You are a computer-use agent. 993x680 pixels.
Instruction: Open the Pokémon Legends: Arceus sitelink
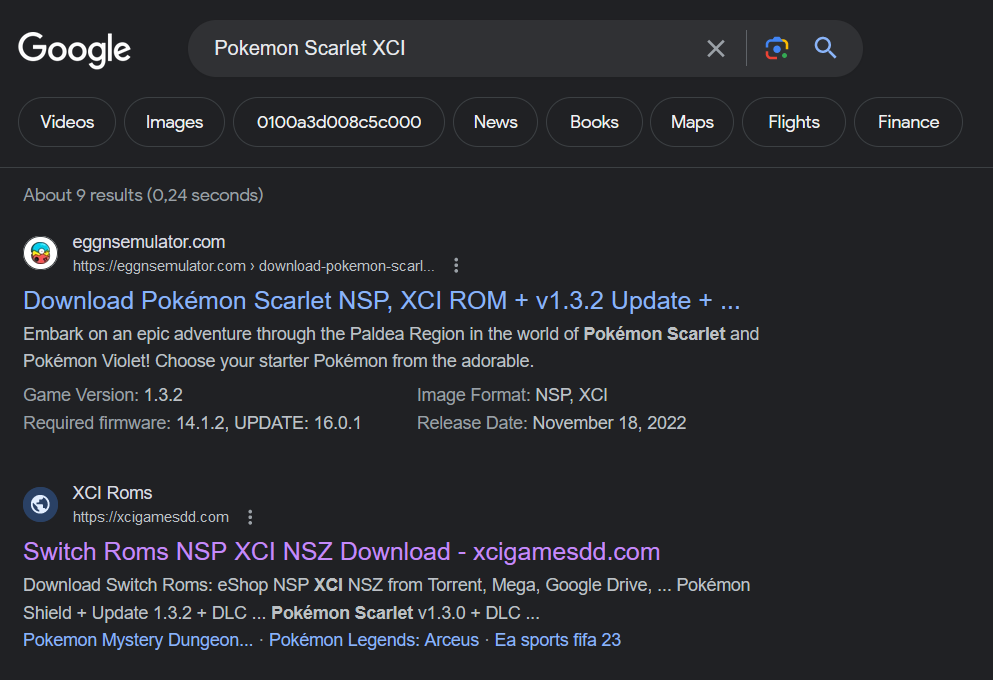[x=374, y=640]
